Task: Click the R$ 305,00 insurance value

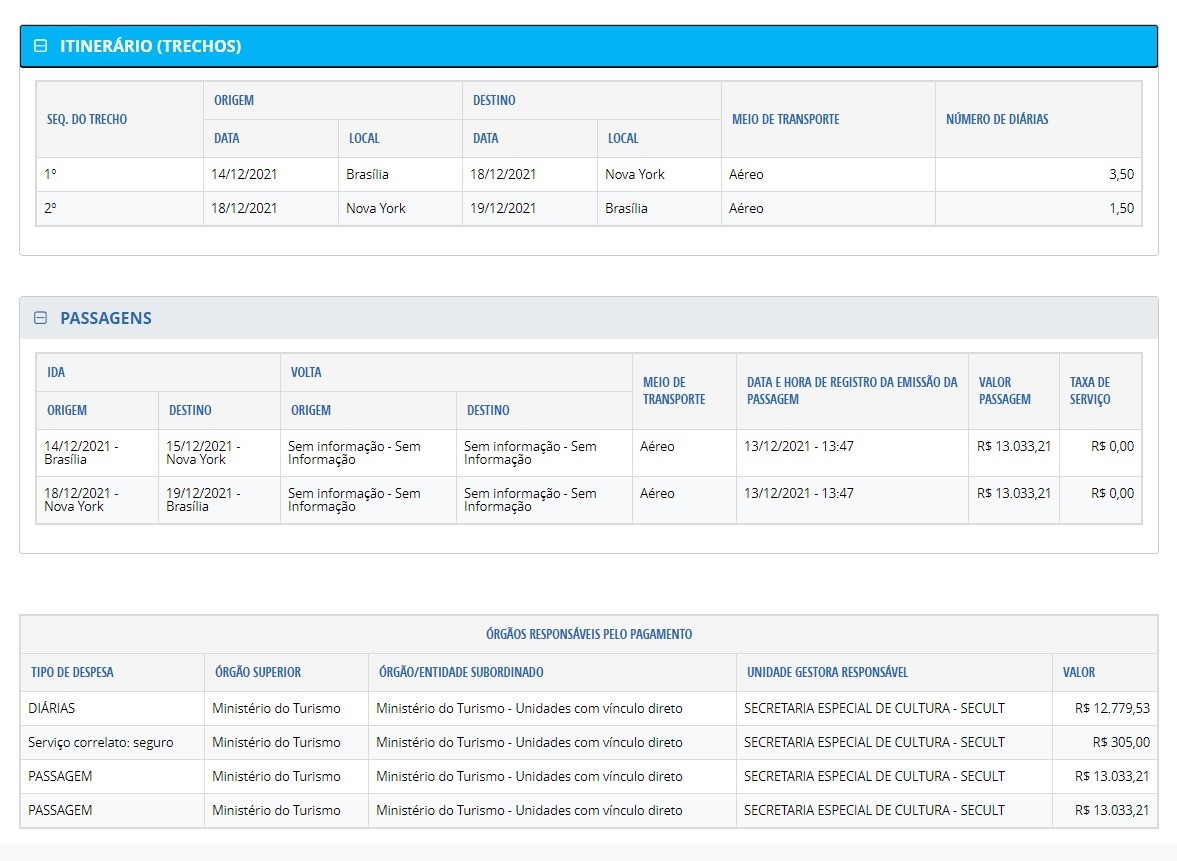Action: click(x=1121, y=742)
